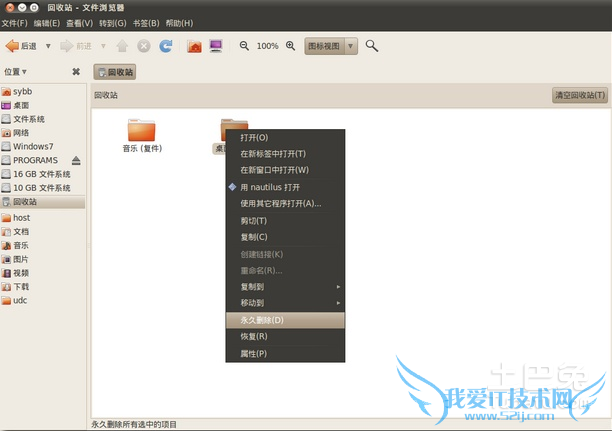Open the 帮助(H) menu
Screen dimensions: 612x431
(179, 23)
